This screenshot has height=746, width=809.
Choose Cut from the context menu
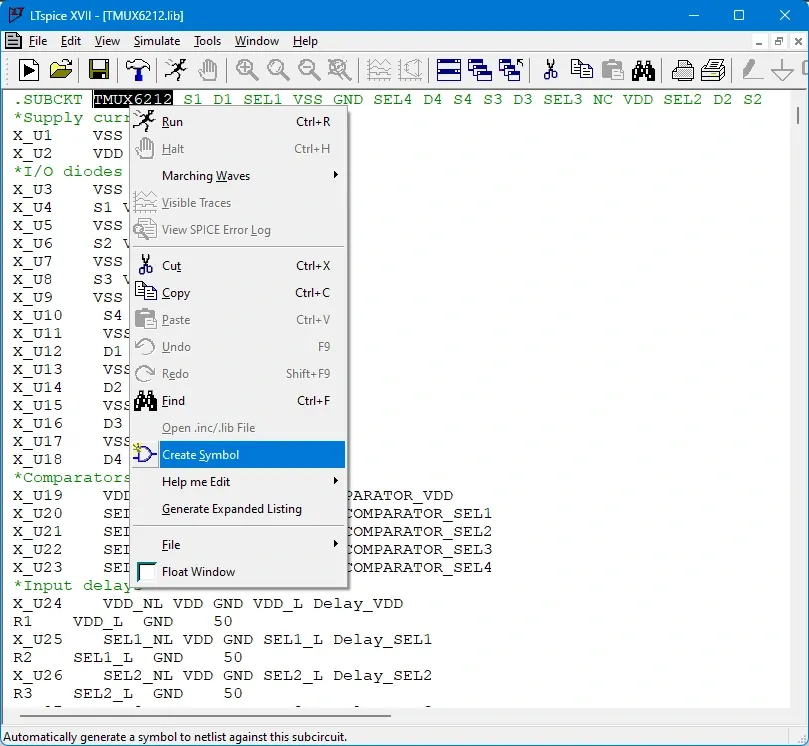point(239,266)
